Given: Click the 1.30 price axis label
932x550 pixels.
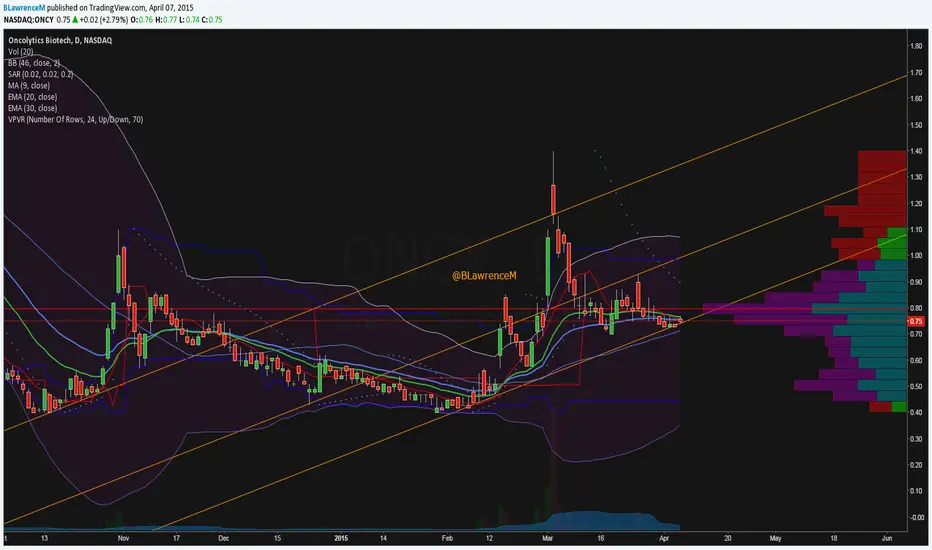Looking at the screenshot, I should (916, 177).
